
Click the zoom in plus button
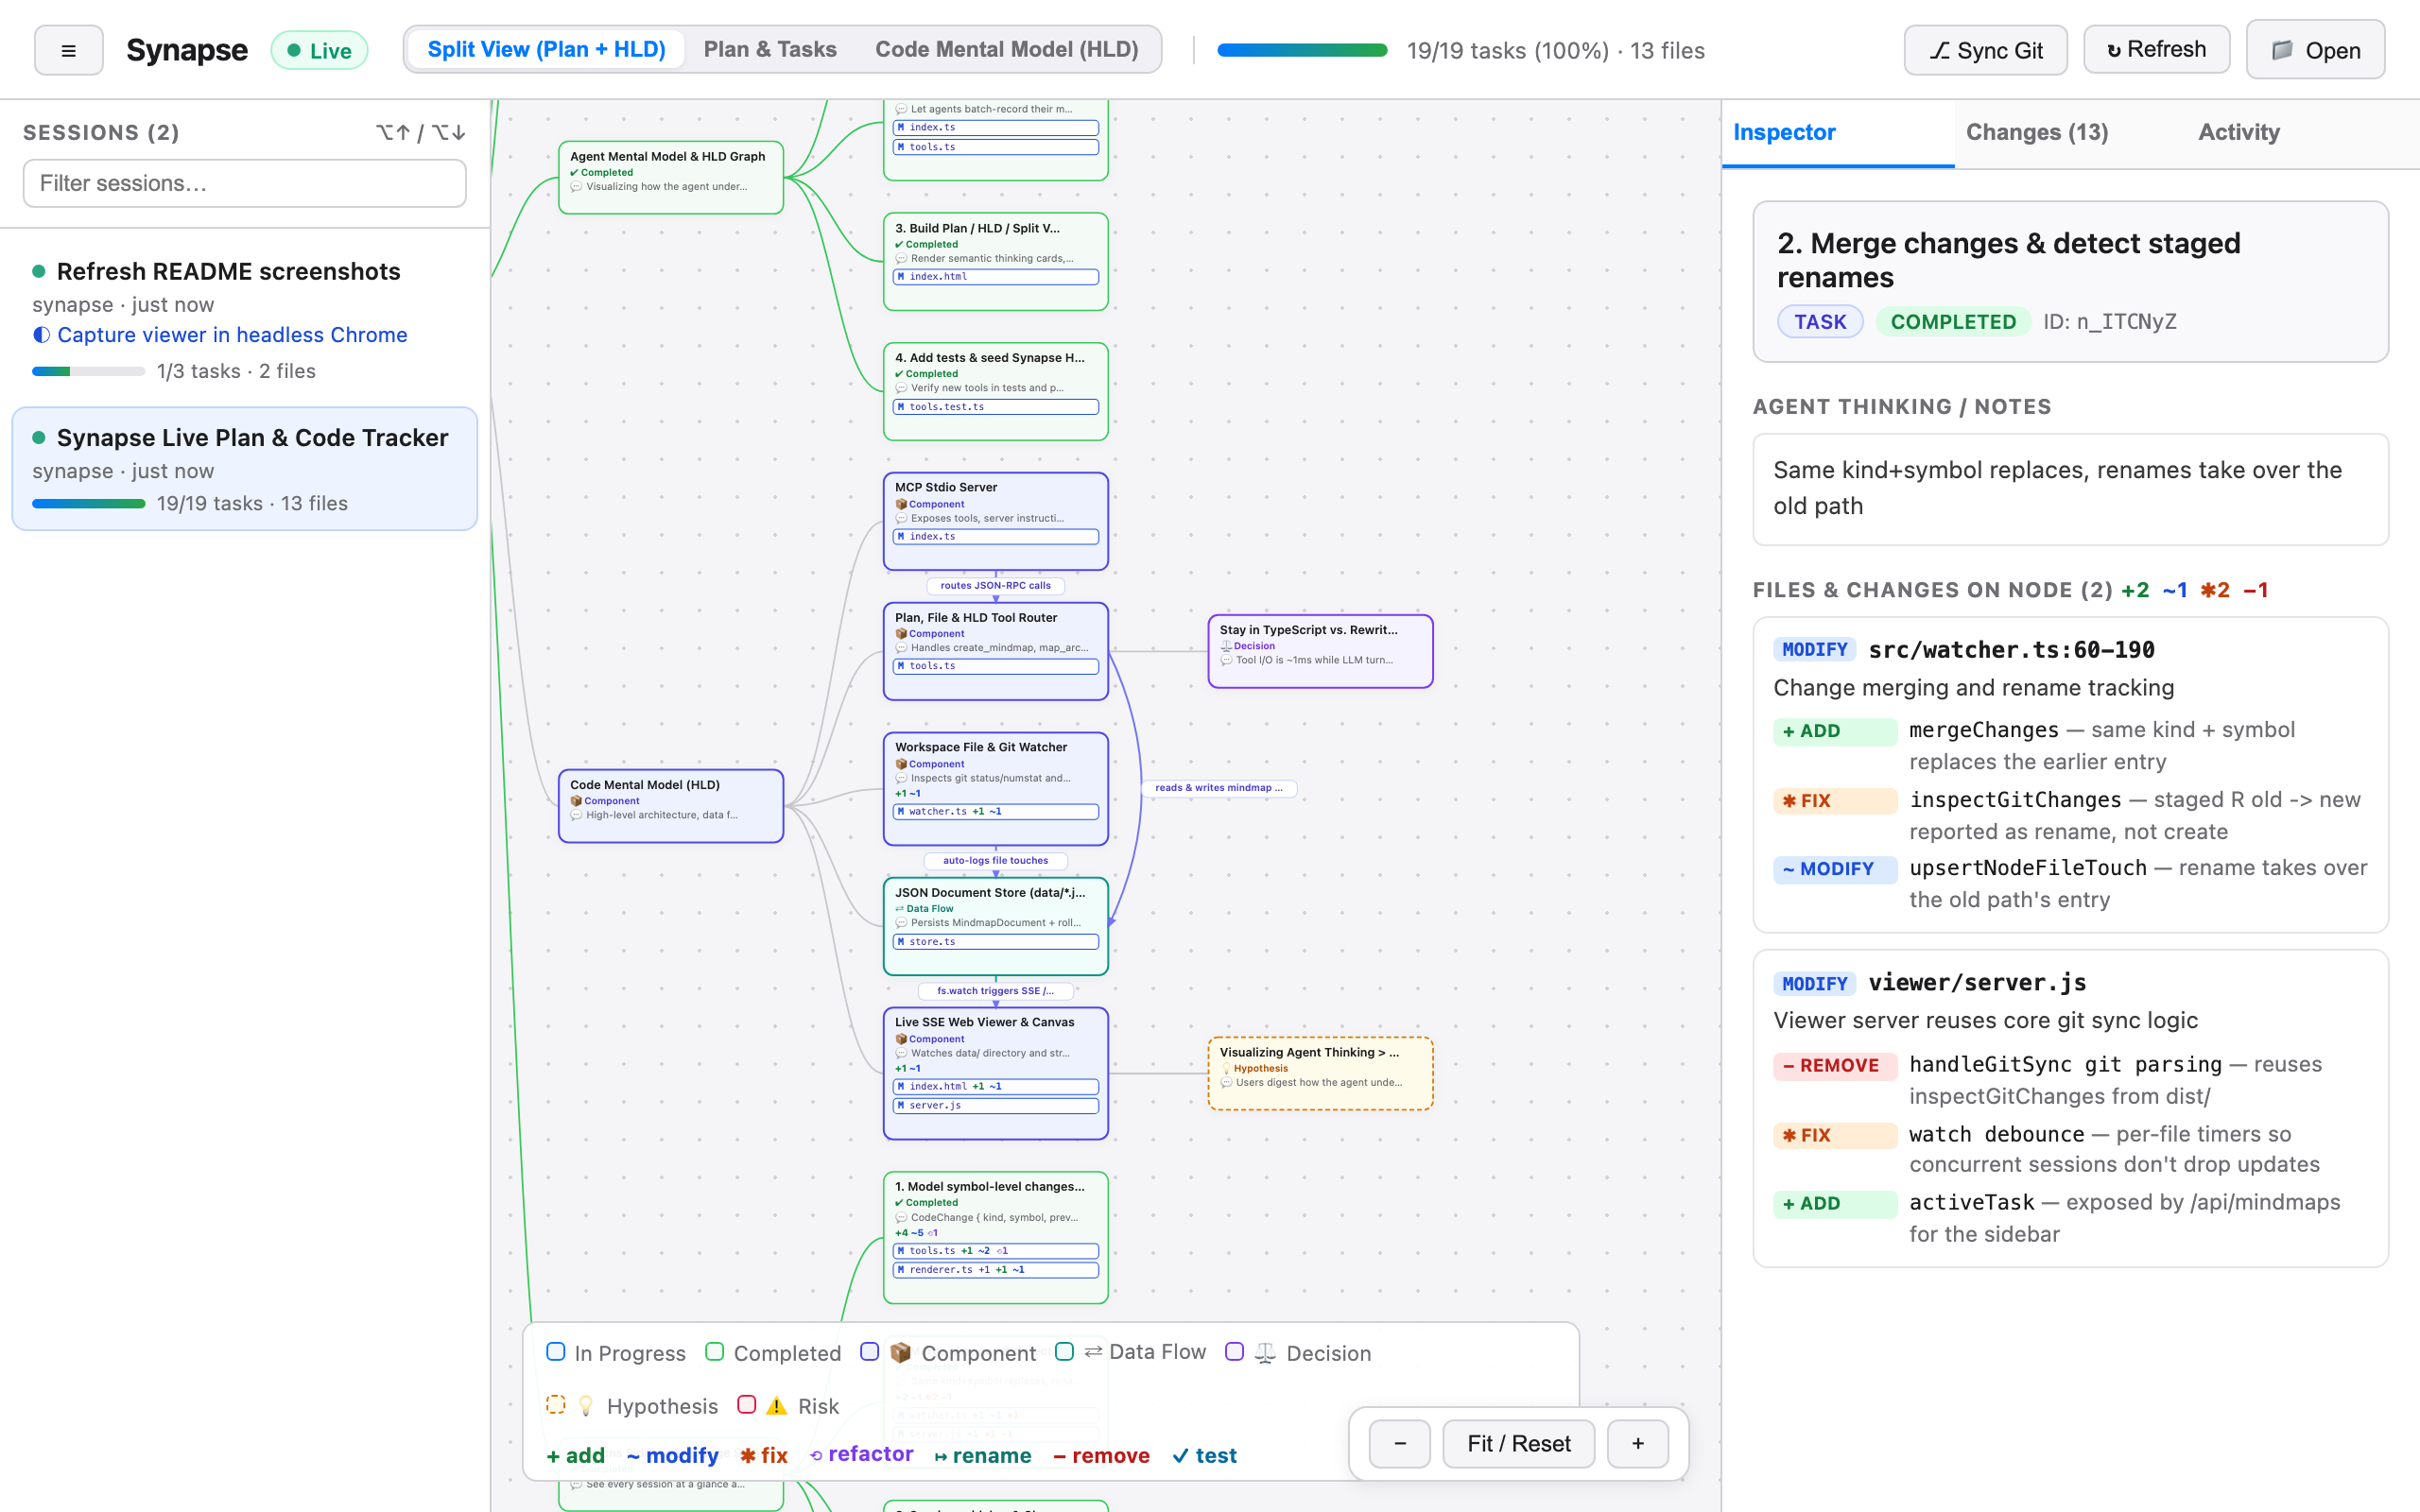click(1637, 1443)
